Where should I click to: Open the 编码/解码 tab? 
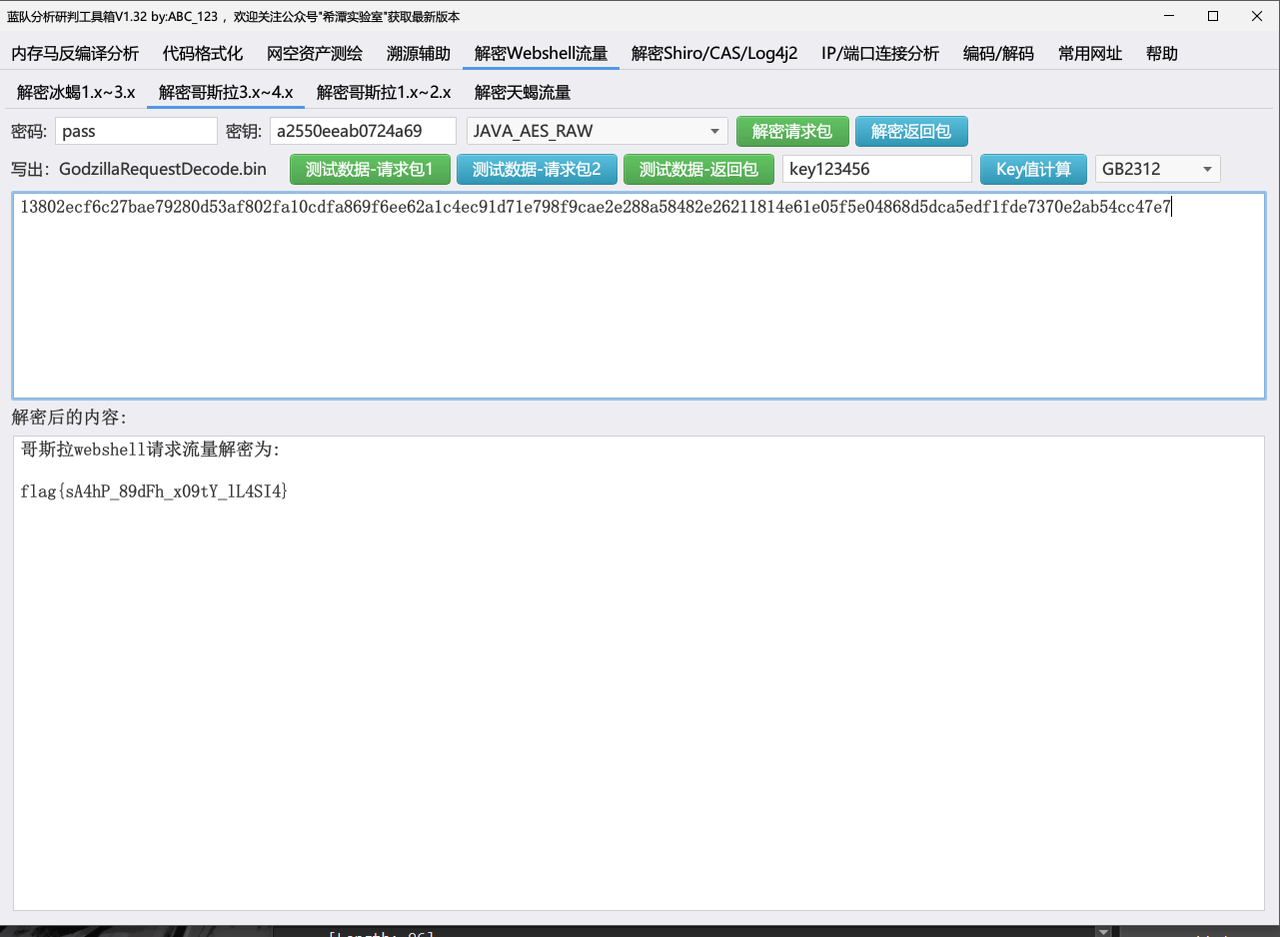(x=998, y=54)
